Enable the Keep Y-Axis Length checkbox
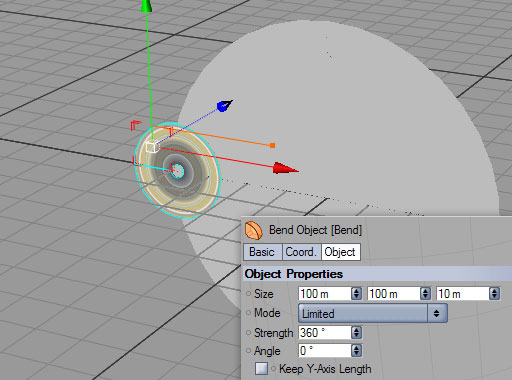 click(x=261, y=369)
